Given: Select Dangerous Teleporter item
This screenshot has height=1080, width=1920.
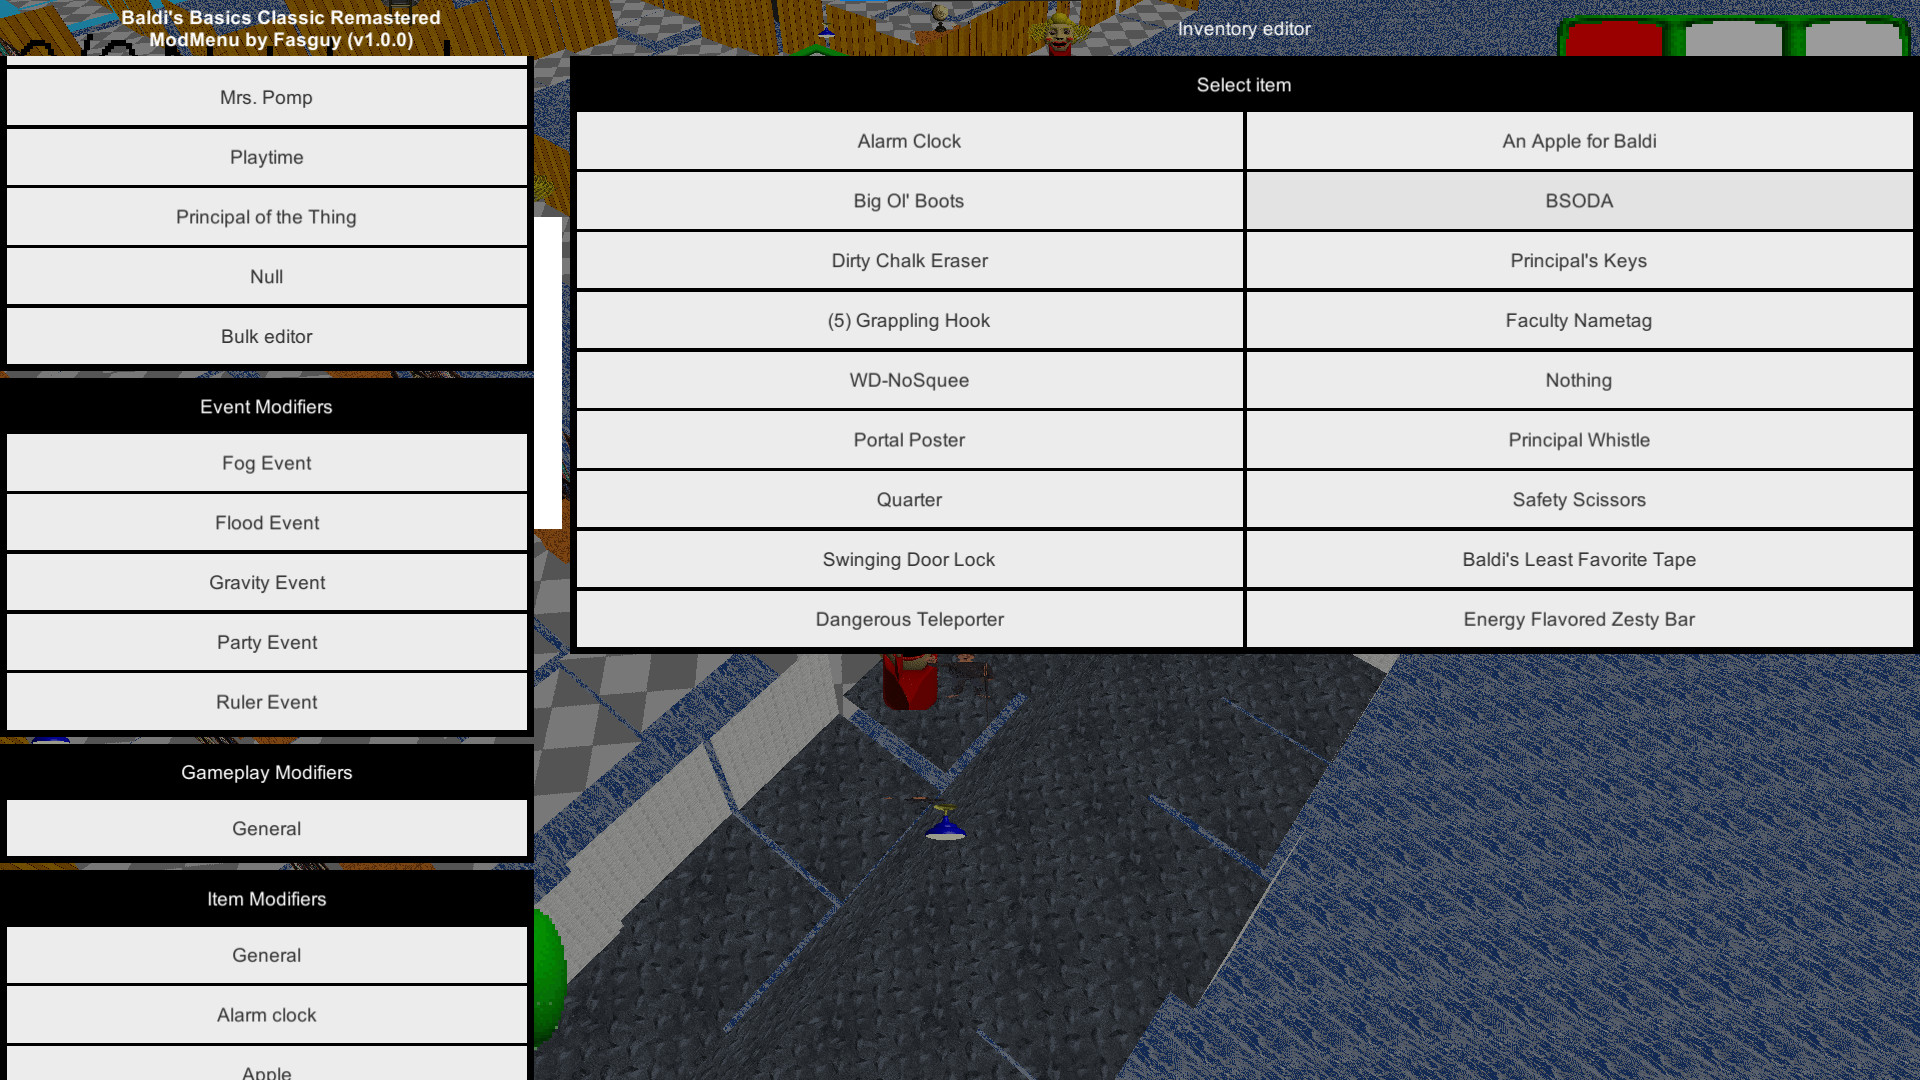Looking at the screenshot, I should 909,618.
